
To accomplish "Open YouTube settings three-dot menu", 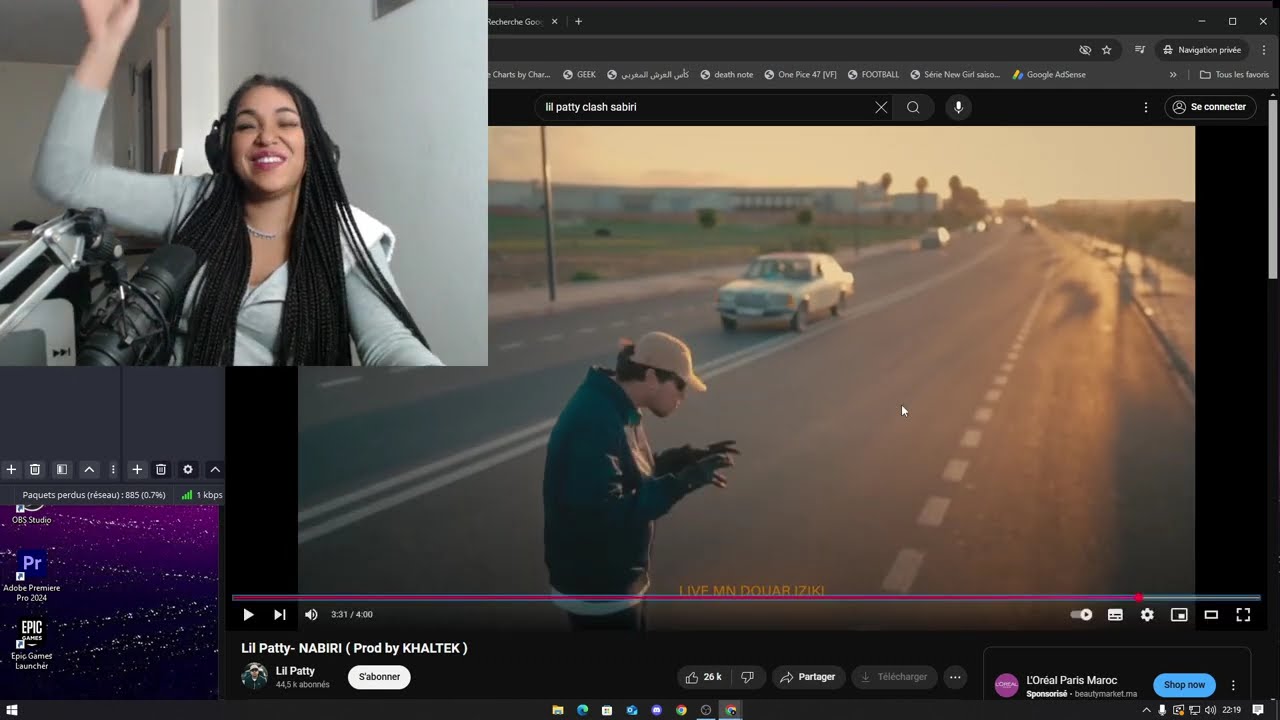I will (x=1146, y=107).
